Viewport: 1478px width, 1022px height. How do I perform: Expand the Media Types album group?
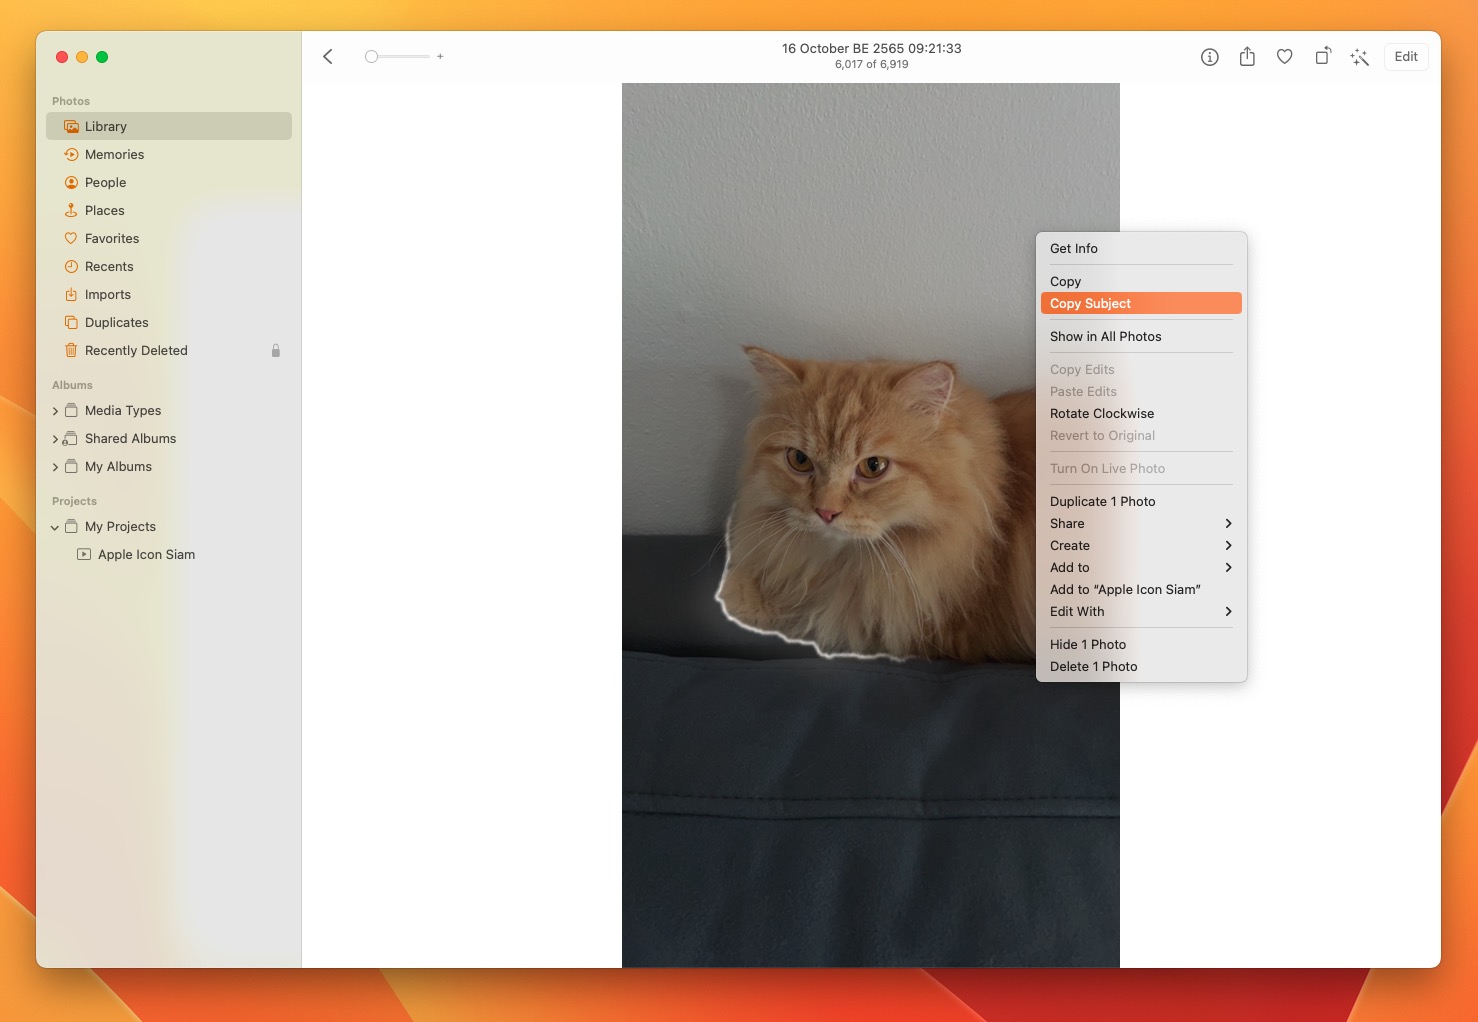[55, 411]
